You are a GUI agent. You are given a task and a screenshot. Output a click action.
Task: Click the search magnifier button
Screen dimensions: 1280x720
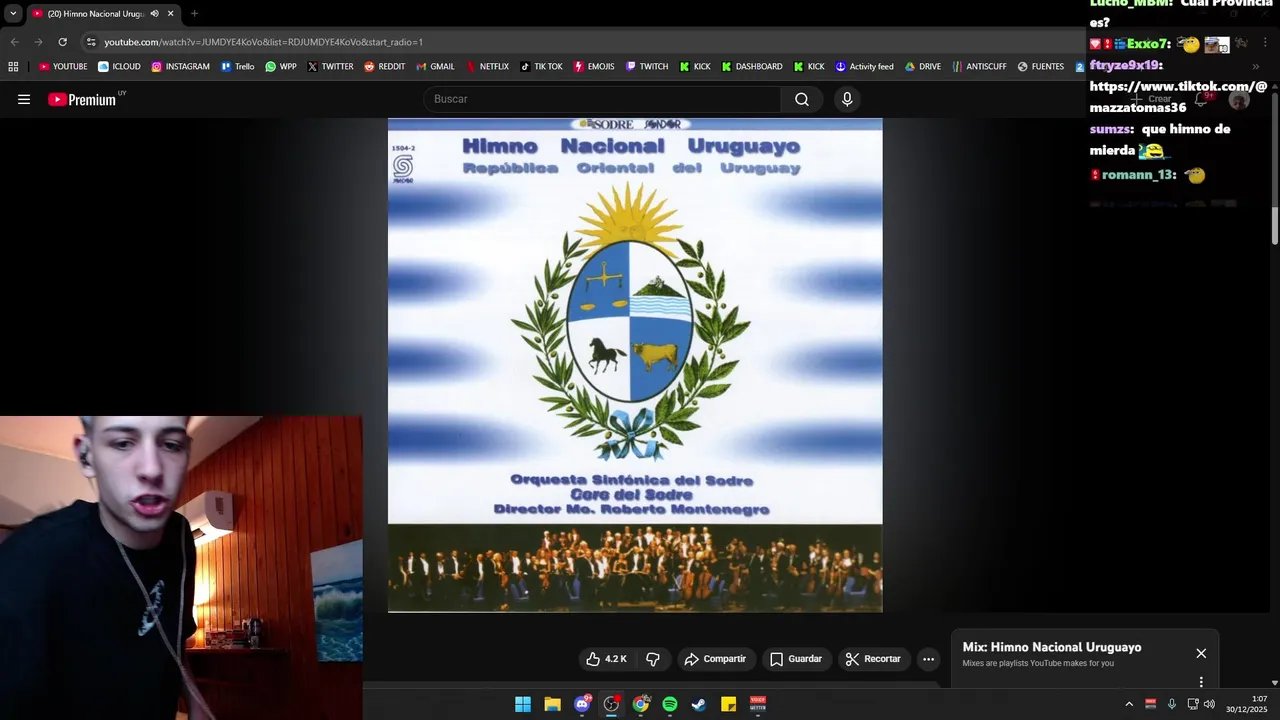click(x=802, y=99)
